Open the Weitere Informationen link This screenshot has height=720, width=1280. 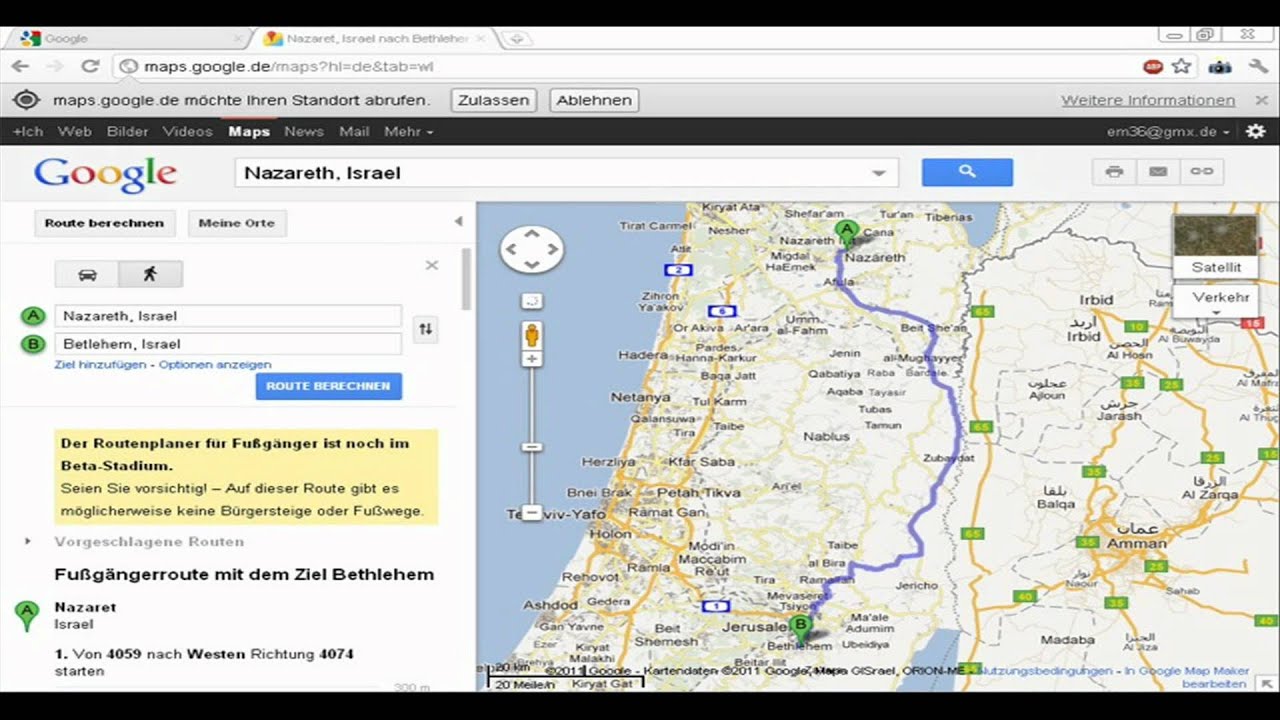click(1148, 100)
